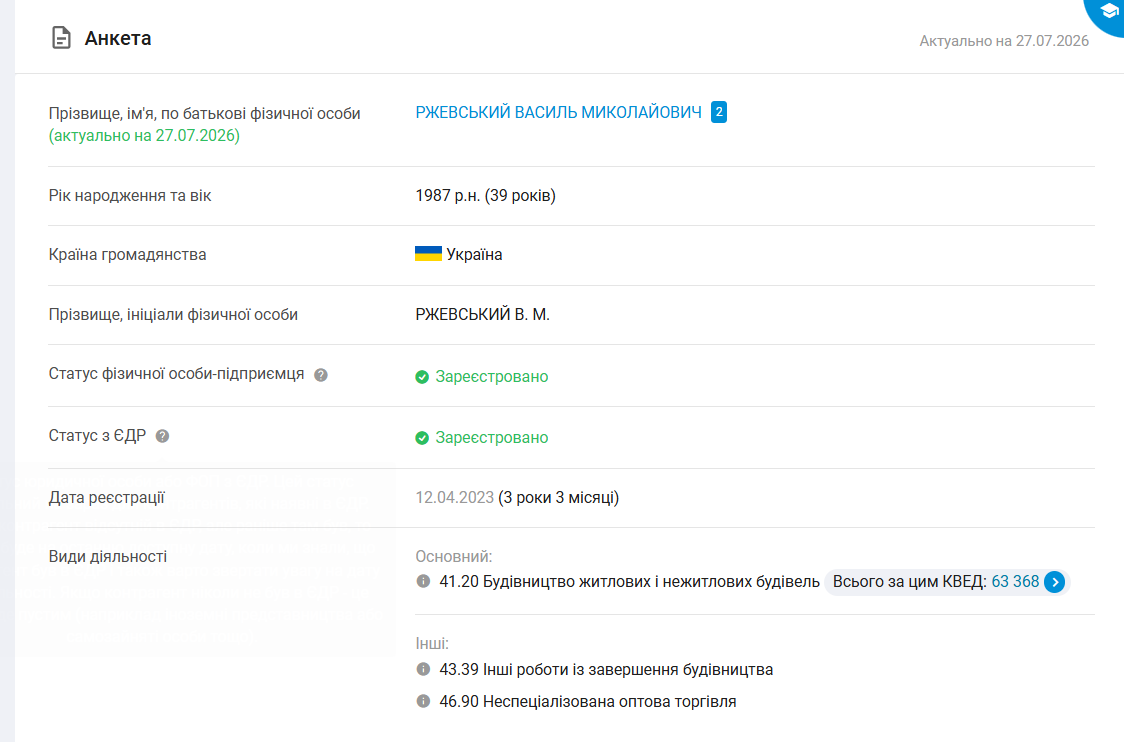Screen dimensions: 1124x742
Task: Select '(3 роки 3 місяці)' duration text
Action: (x=558, y=498)
